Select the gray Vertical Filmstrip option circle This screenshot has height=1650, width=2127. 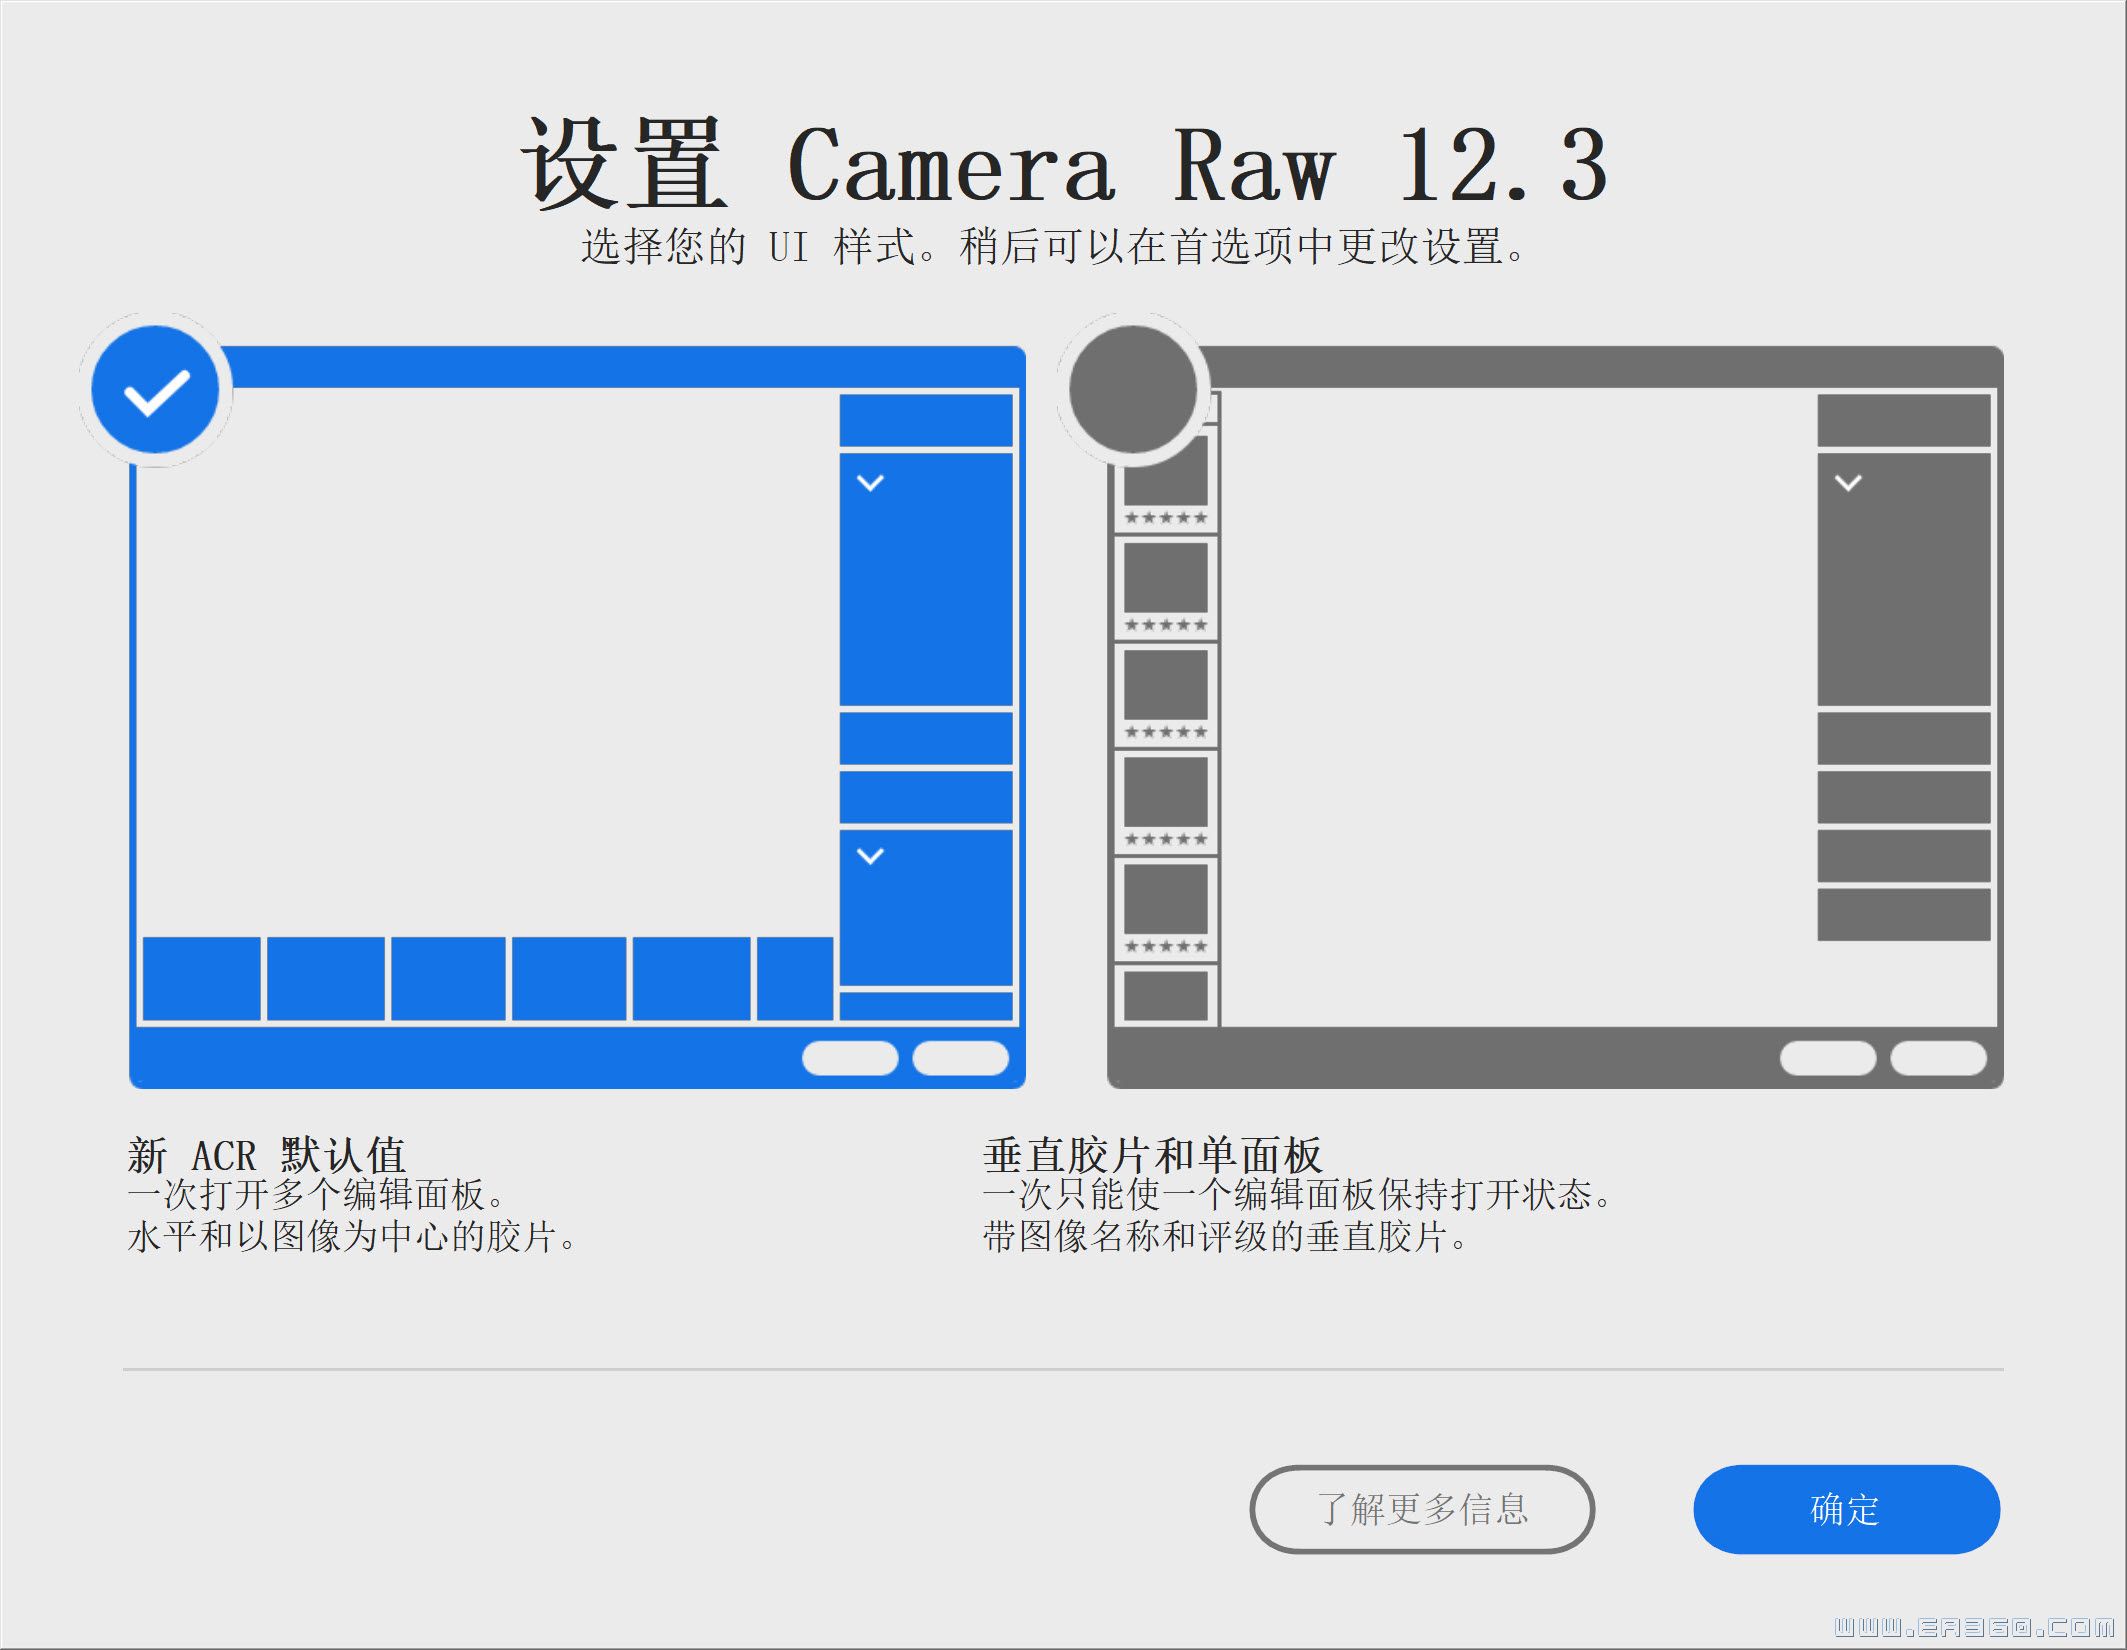(x=1133, y=390)
